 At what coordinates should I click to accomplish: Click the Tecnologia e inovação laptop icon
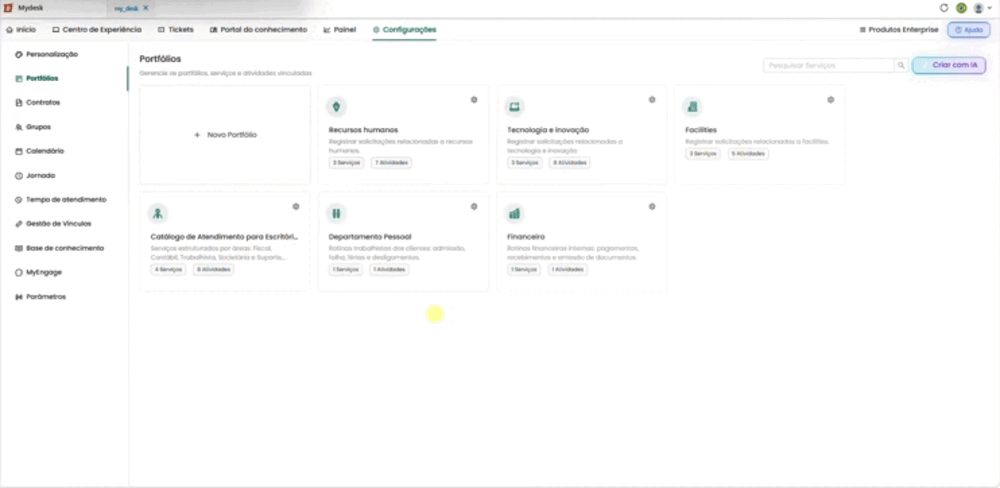click(514, 107)
